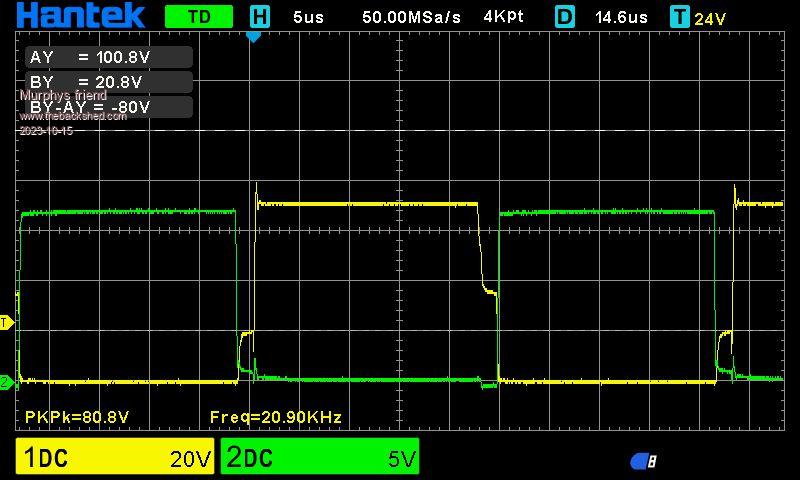Select the BY = 20.8V cursor readout
800x480 pixels.
click(x=108, y=82)
